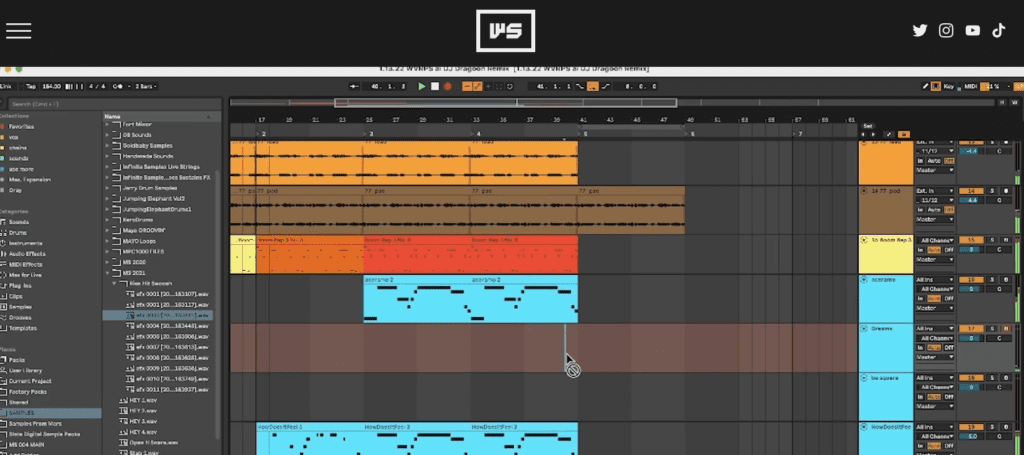Enable the MIDI map mode switch
The height and width of the screenshot is (455, 1024).
coord(970,86)
